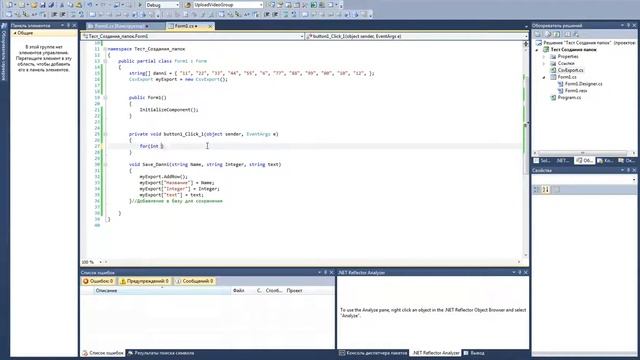This screenshot has height=360, width=640.
Task: Collapse the Общие toolbox group
Action: click(15, 33)
